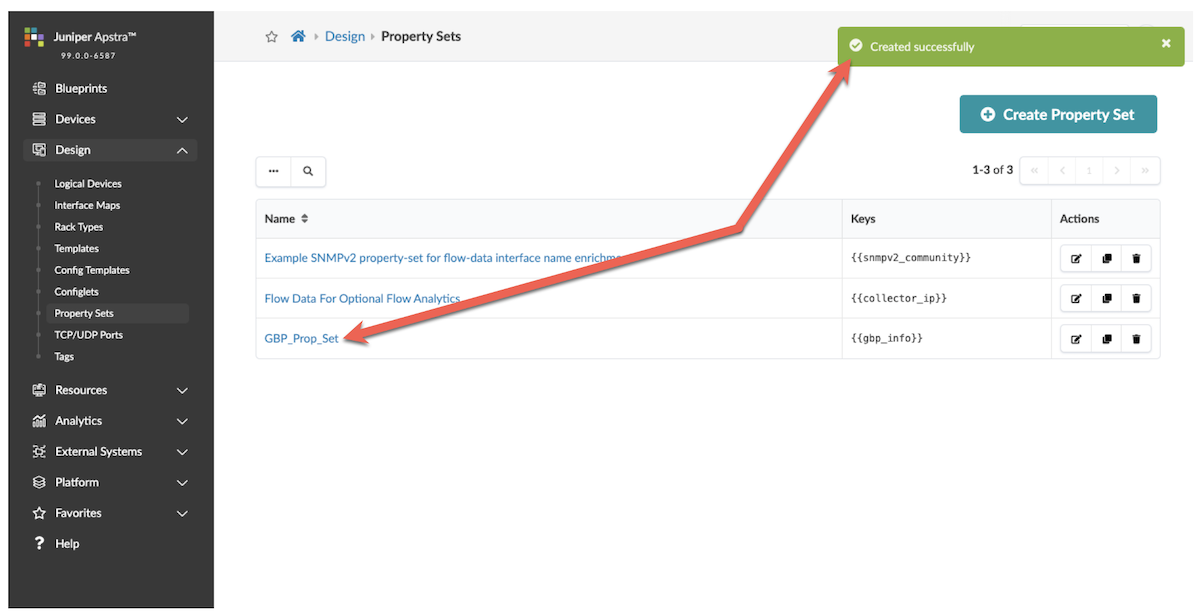The width and height of the screenshot is (1200, 616).
Task: Click the Resources section icon
Action: pos(39,390)
